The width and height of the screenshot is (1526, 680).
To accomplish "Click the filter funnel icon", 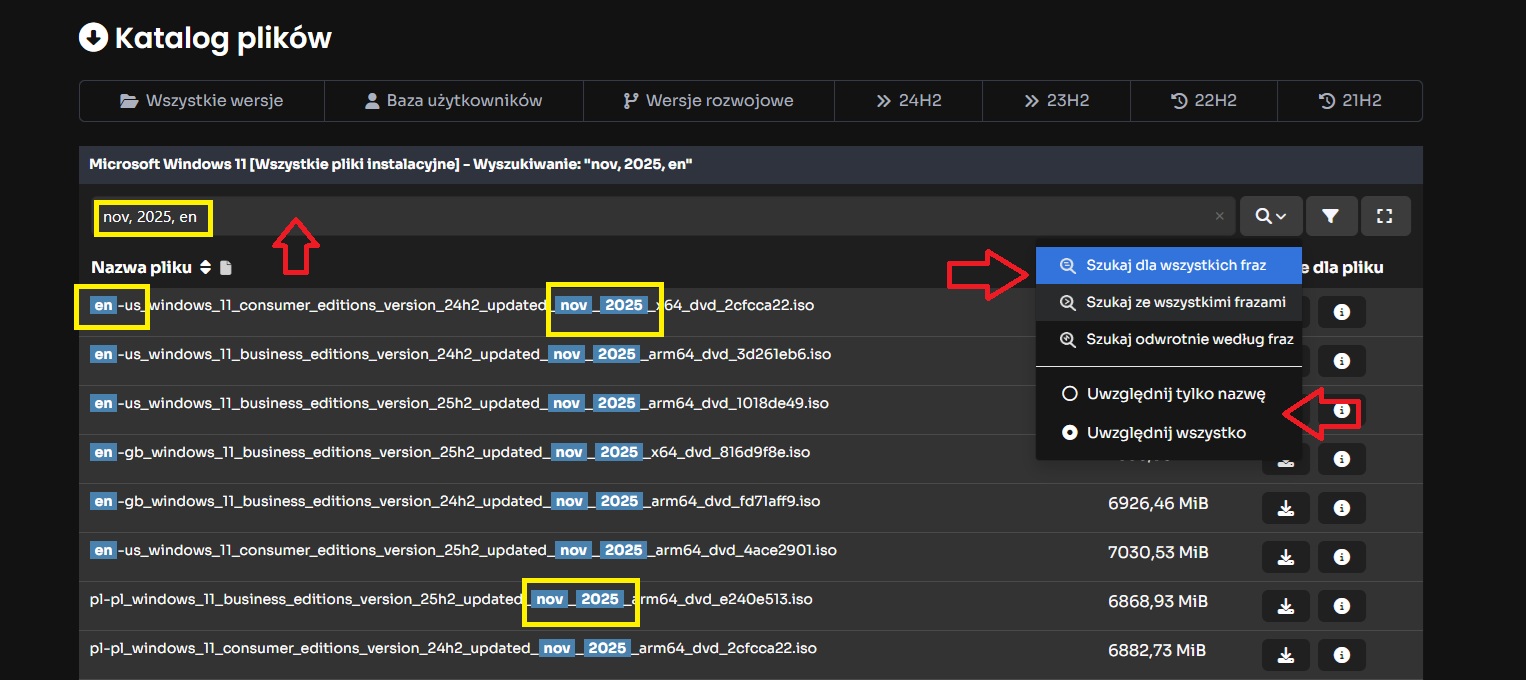I will point(1330,216).
